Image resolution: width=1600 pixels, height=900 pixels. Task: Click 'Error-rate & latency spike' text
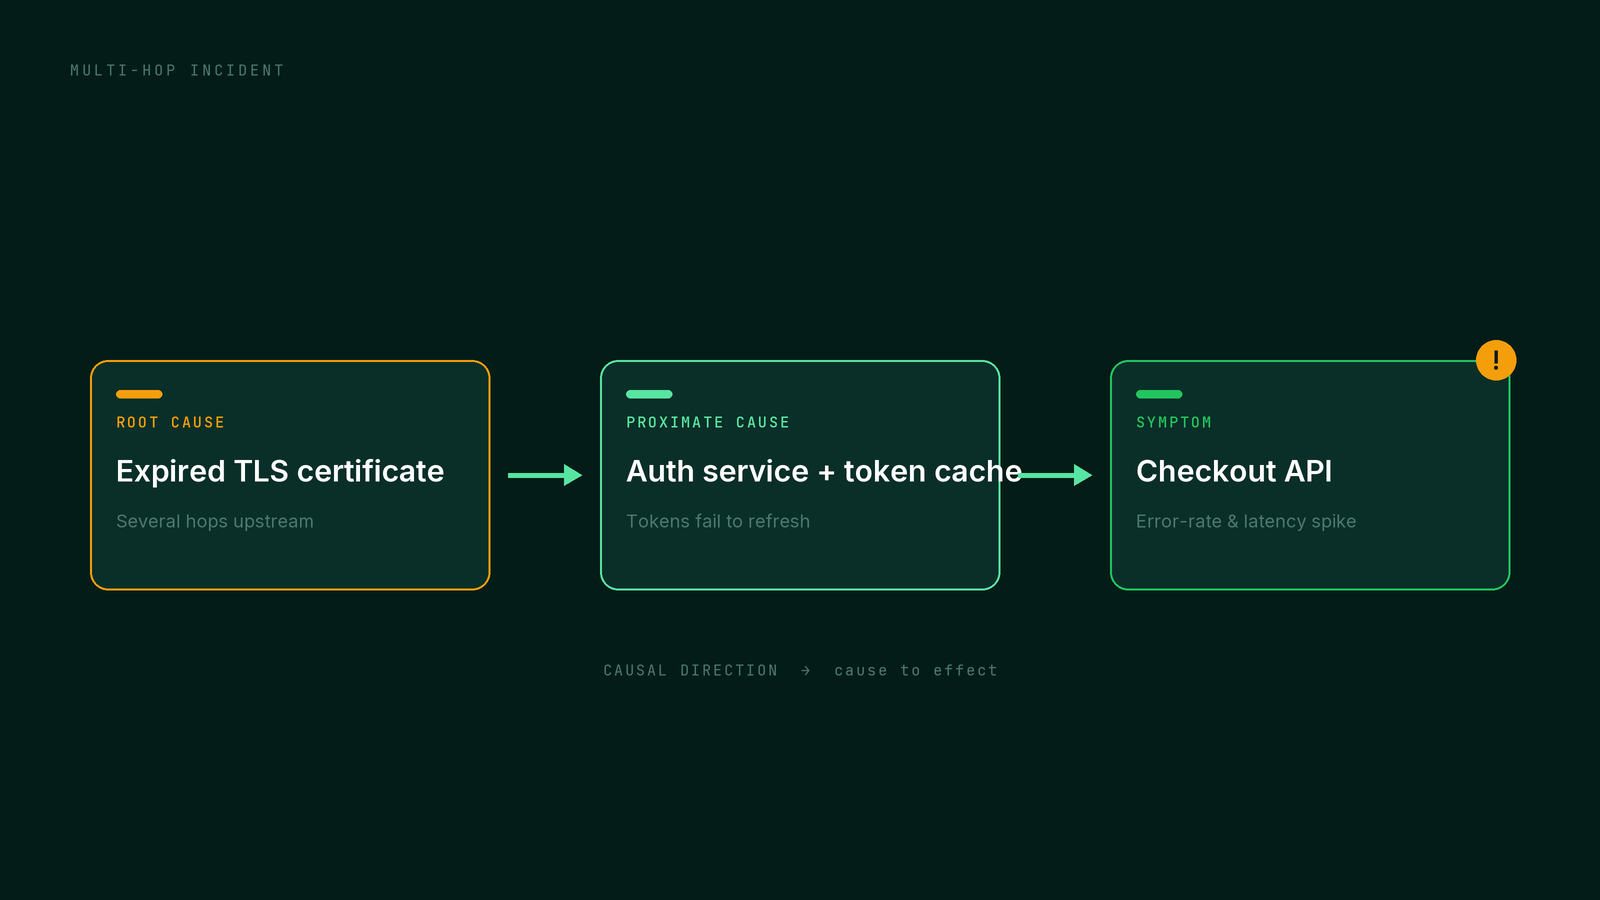click(x=1246, y=521)
